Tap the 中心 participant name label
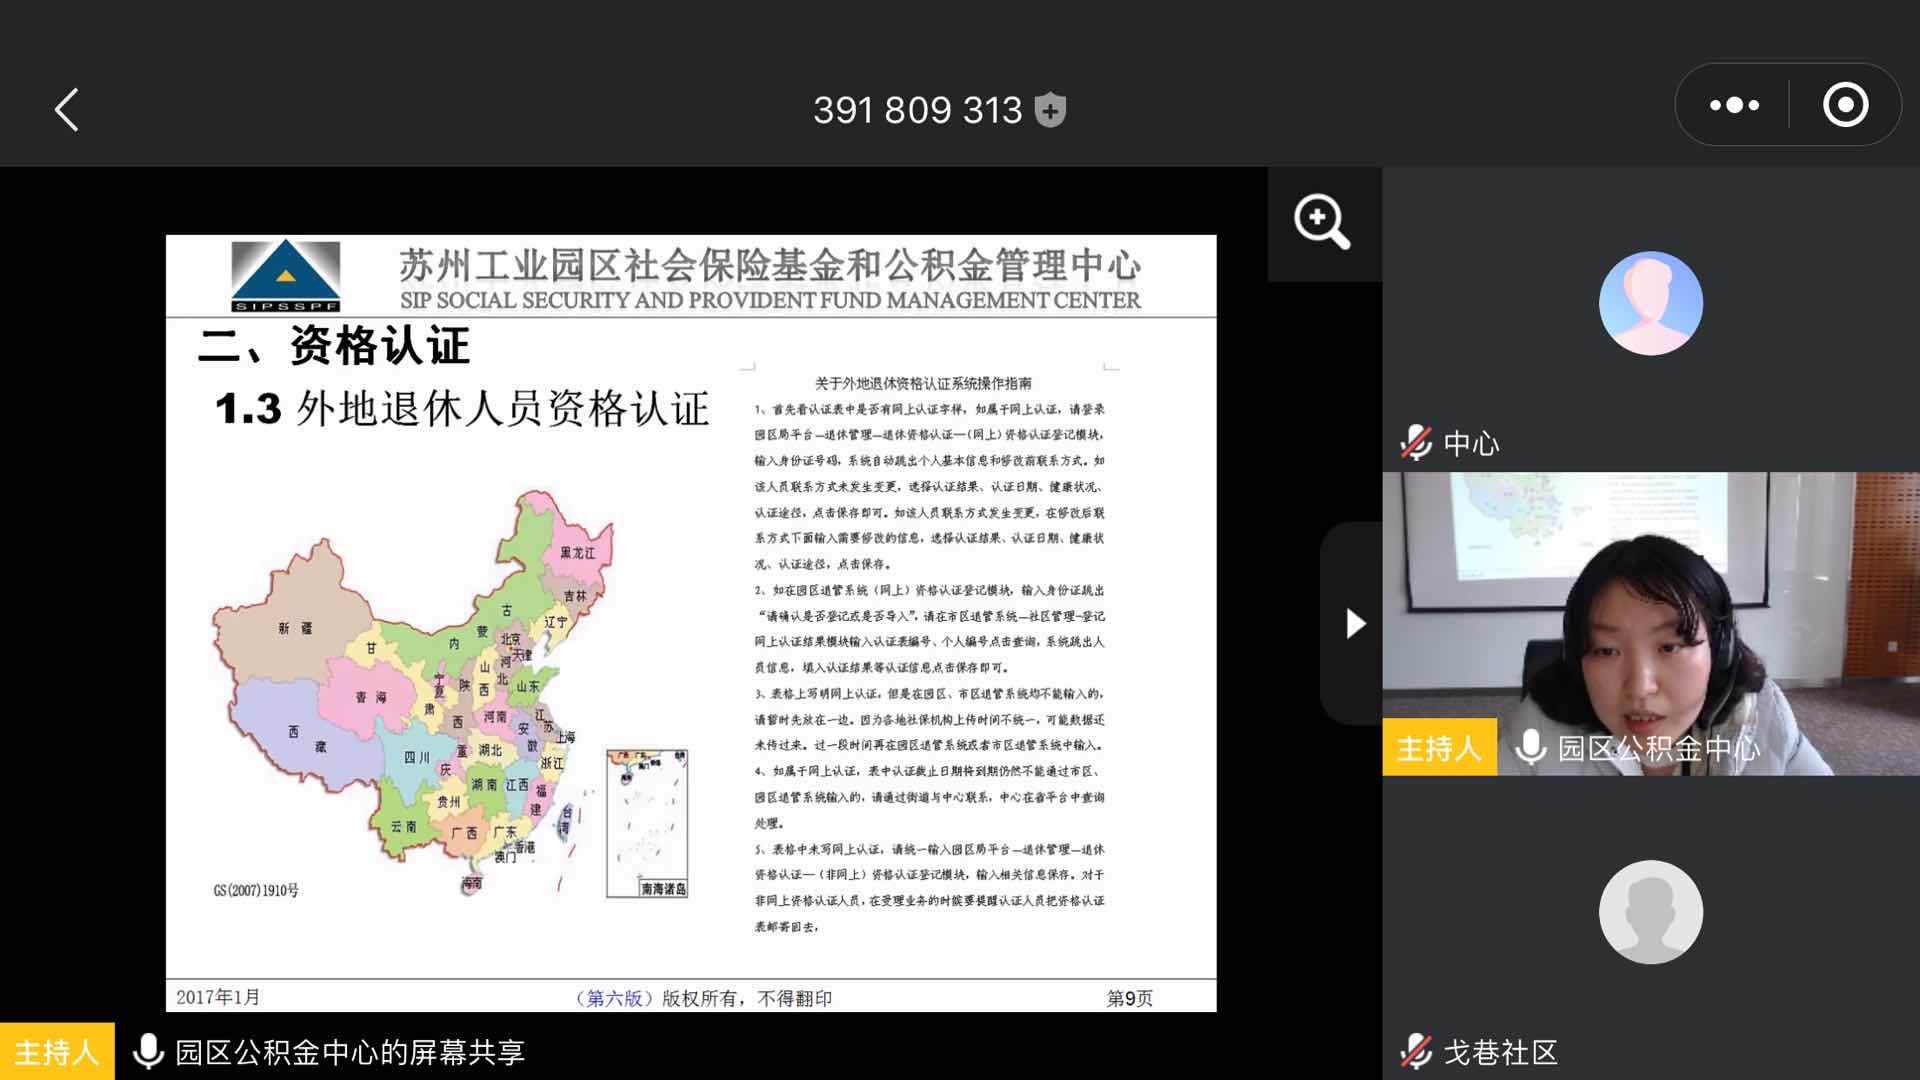This screenshot has height=1080, width=1920. 1471,443
